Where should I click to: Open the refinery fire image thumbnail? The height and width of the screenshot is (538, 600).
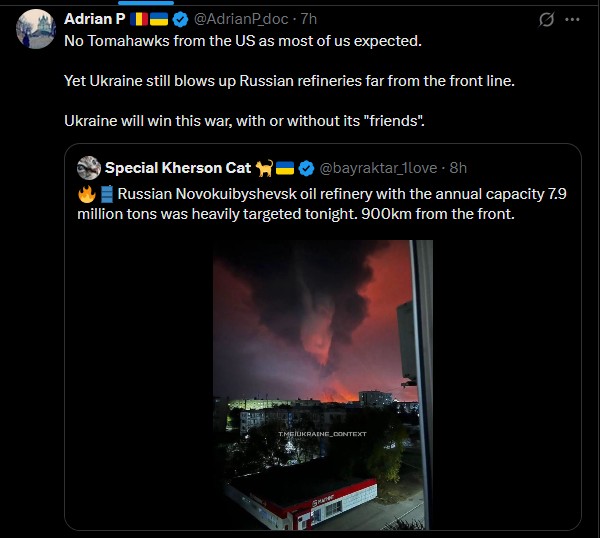(322, 385)
